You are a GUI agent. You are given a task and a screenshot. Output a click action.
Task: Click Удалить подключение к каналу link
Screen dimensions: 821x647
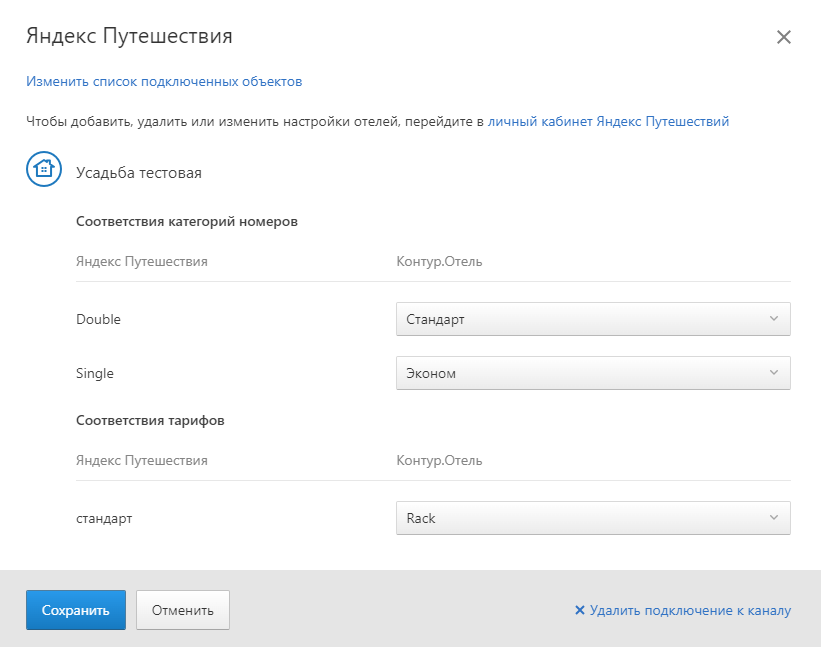click(x=690, y=610)
